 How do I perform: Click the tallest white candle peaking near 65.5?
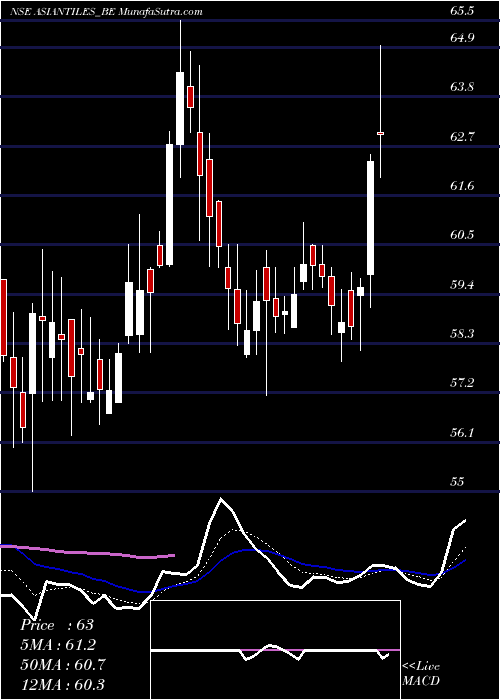pyautogui.click(x=180, y=108)
